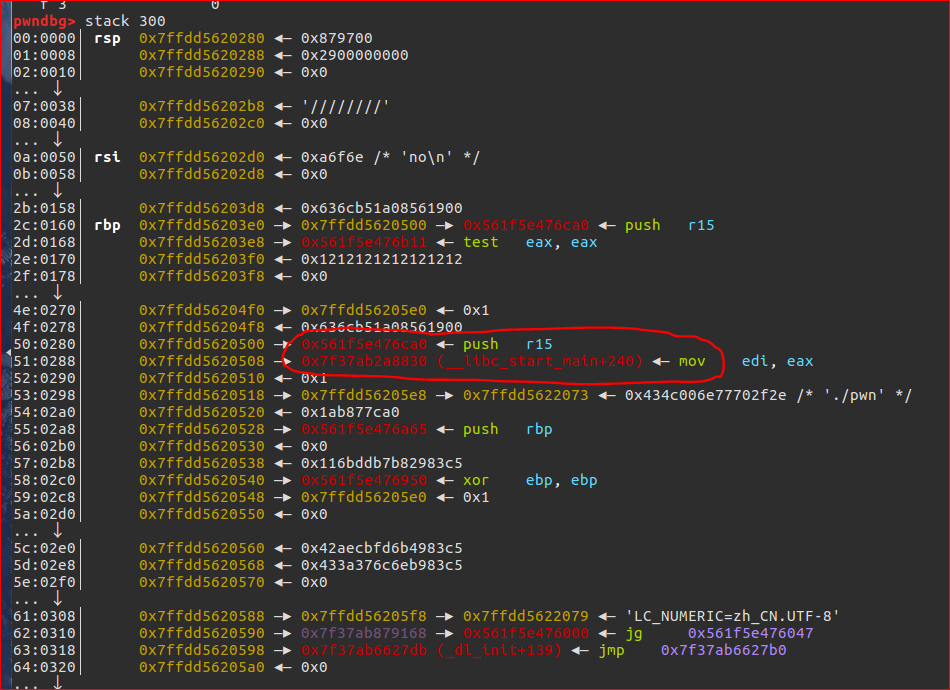Click value 0x116bddb7b82983c5

pyautogui.click(x=382, y=463)
